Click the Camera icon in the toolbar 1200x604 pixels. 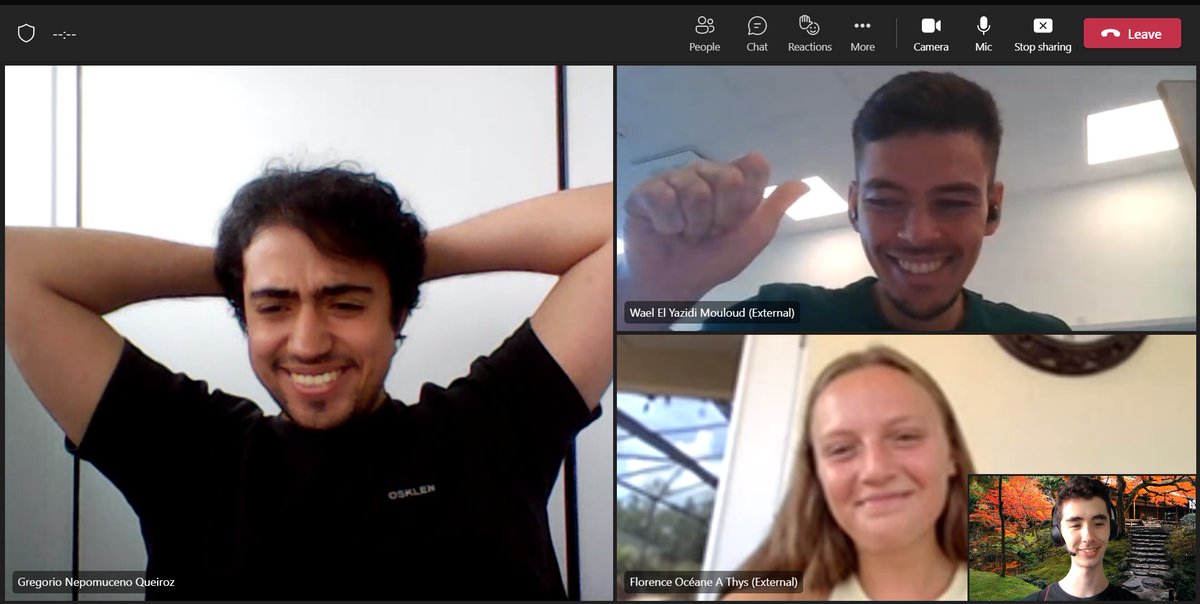coord(931,26)
